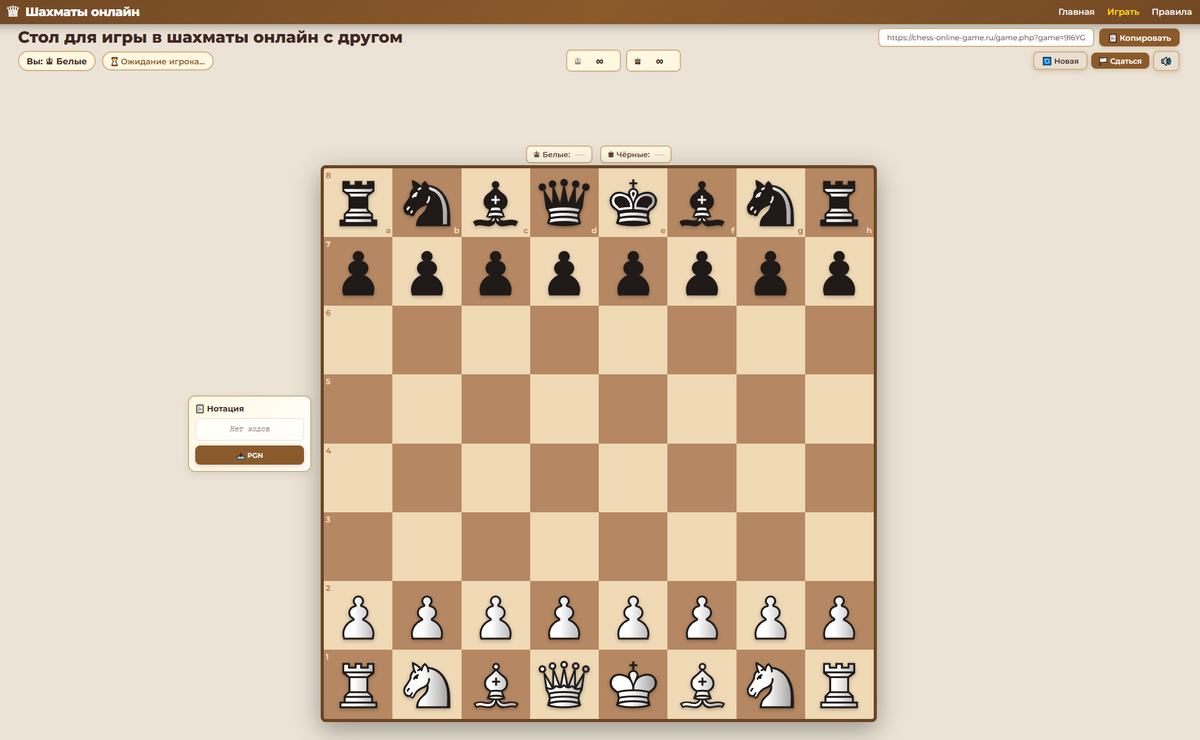Open the Правила menu item
Screen dimensions: 1200x740
point(1172,12)
